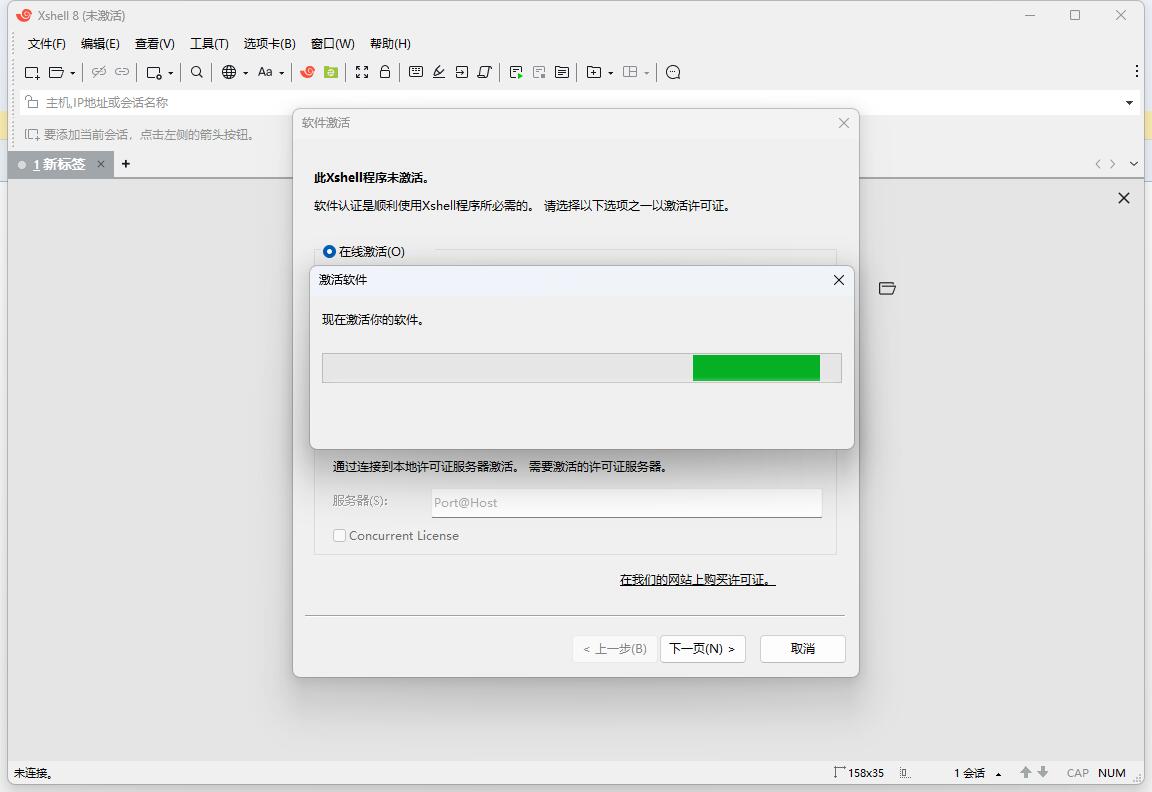Expand the address bar dropdown arrow
Viewport: 1152px width, 792px height.
(1129, 103)
